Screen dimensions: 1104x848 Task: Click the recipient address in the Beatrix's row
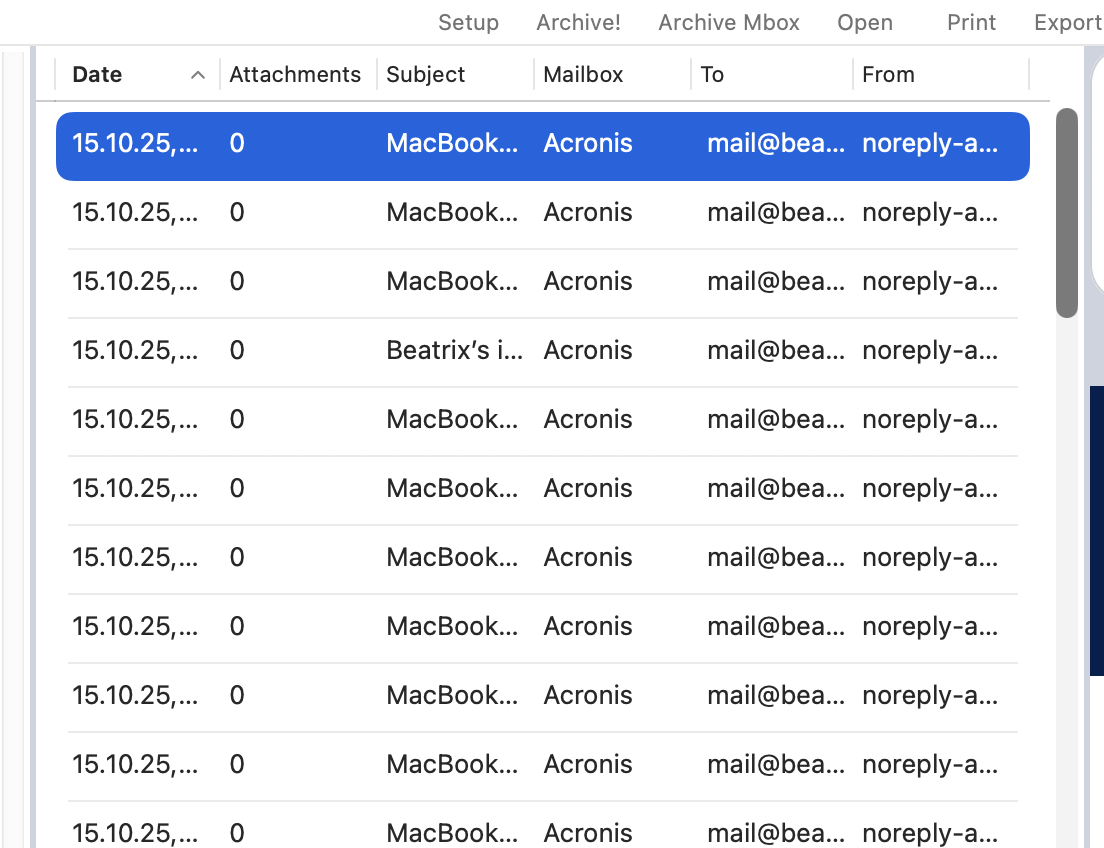tap(775, 351)
